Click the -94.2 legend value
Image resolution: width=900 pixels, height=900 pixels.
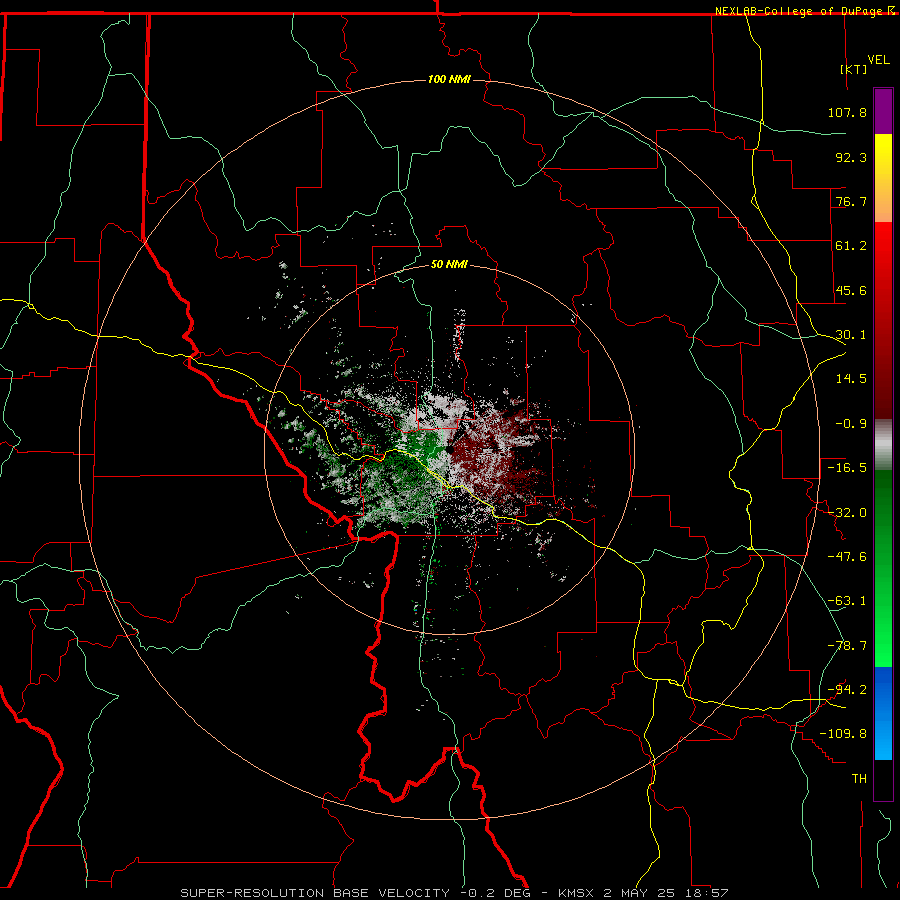847,690
